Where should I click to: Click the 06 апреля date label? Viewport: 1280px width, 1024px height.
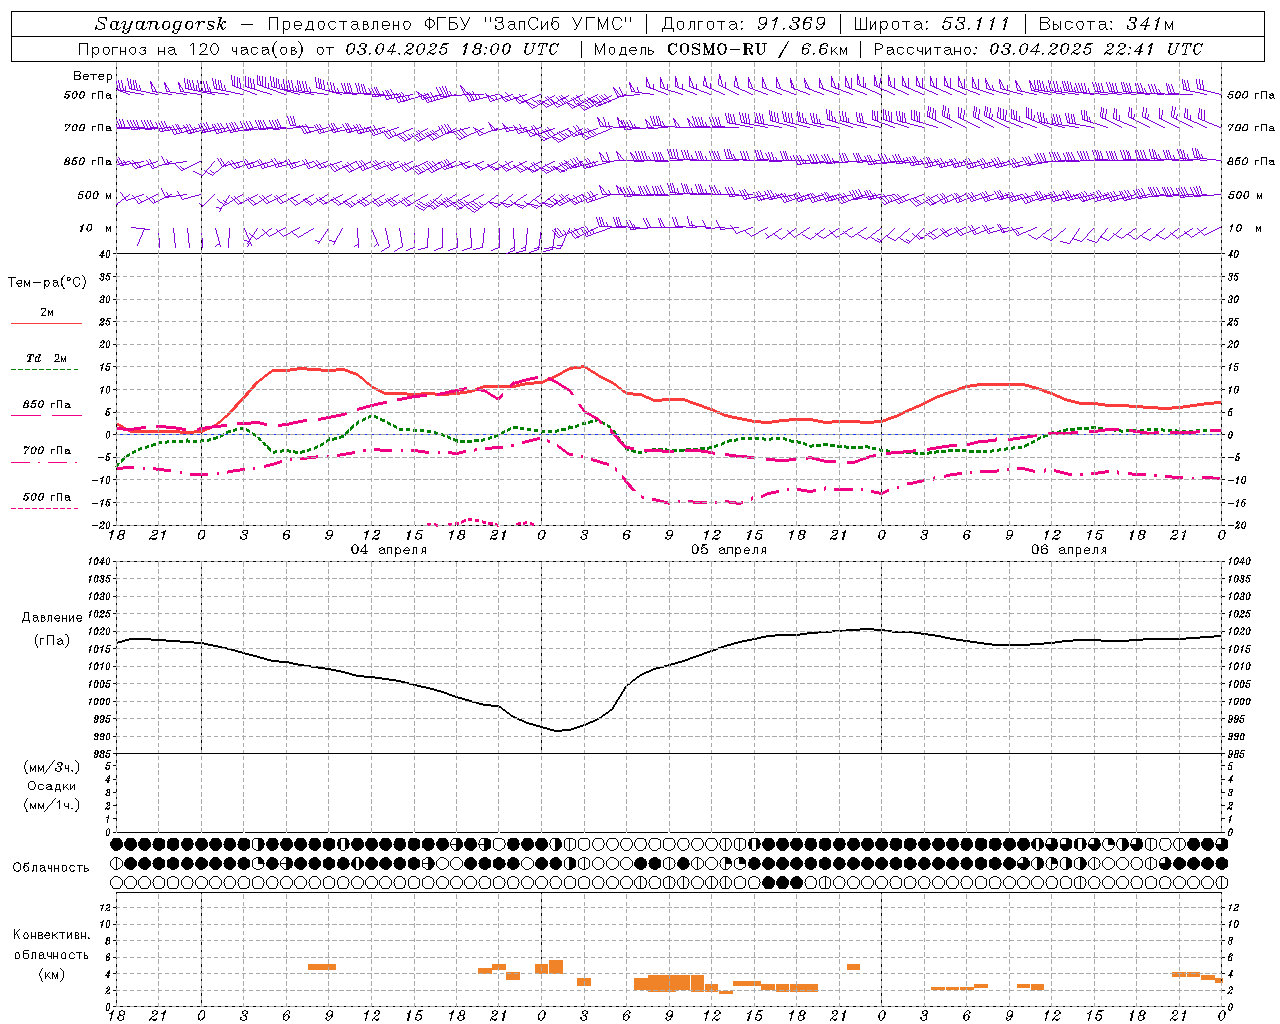[x=1069, y=550]
